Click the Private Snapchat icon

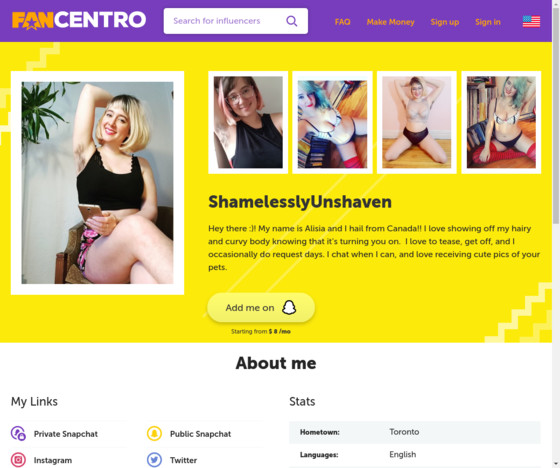point(18,433)
